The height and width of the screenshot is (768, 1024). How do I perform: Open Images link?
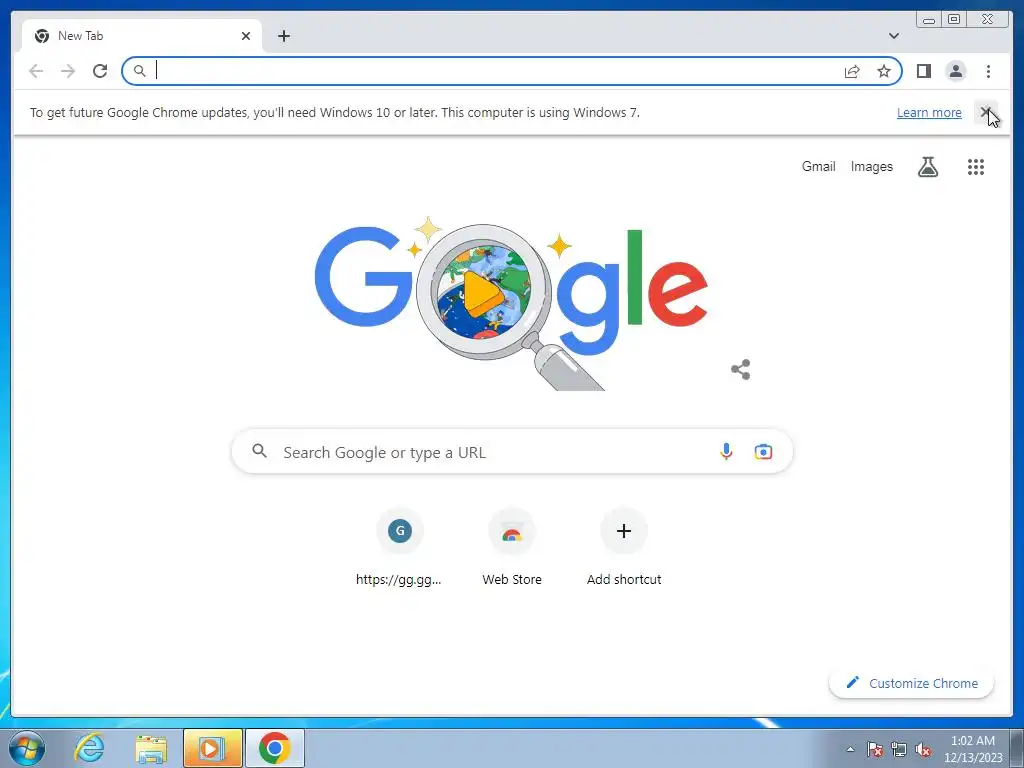tap(871, 167)
